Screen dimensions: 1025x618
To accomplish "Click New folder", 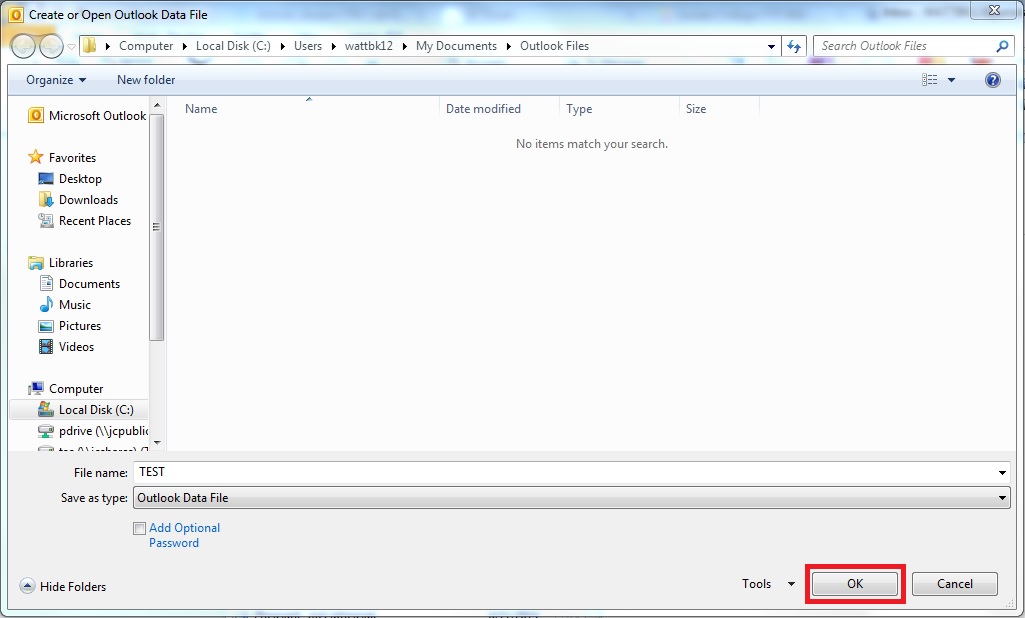I will (x=146, y=80).
